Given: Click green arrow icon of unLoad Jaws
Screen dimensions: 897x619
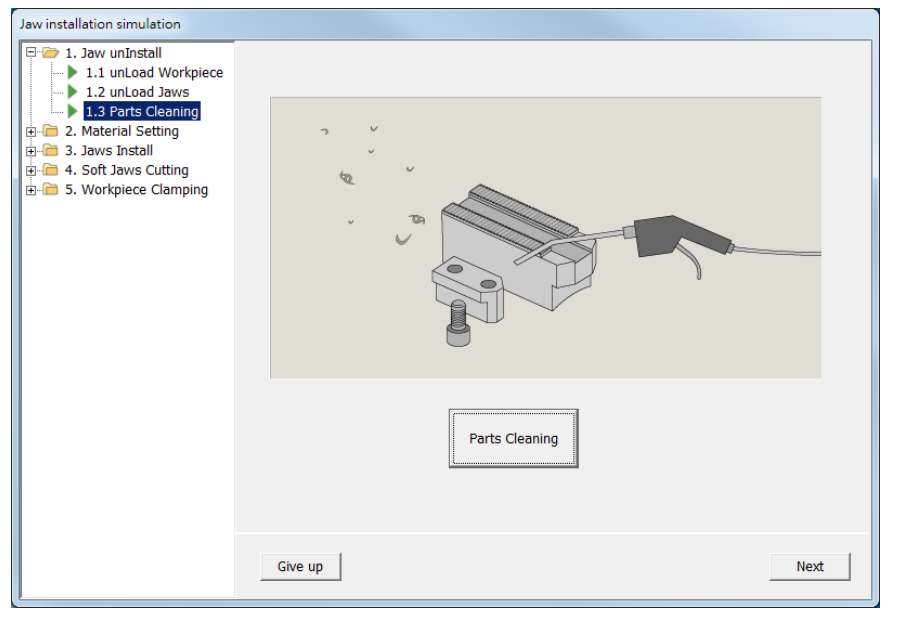Looking at the screenshot, I should pyautogui.click(x=72, y=92).
